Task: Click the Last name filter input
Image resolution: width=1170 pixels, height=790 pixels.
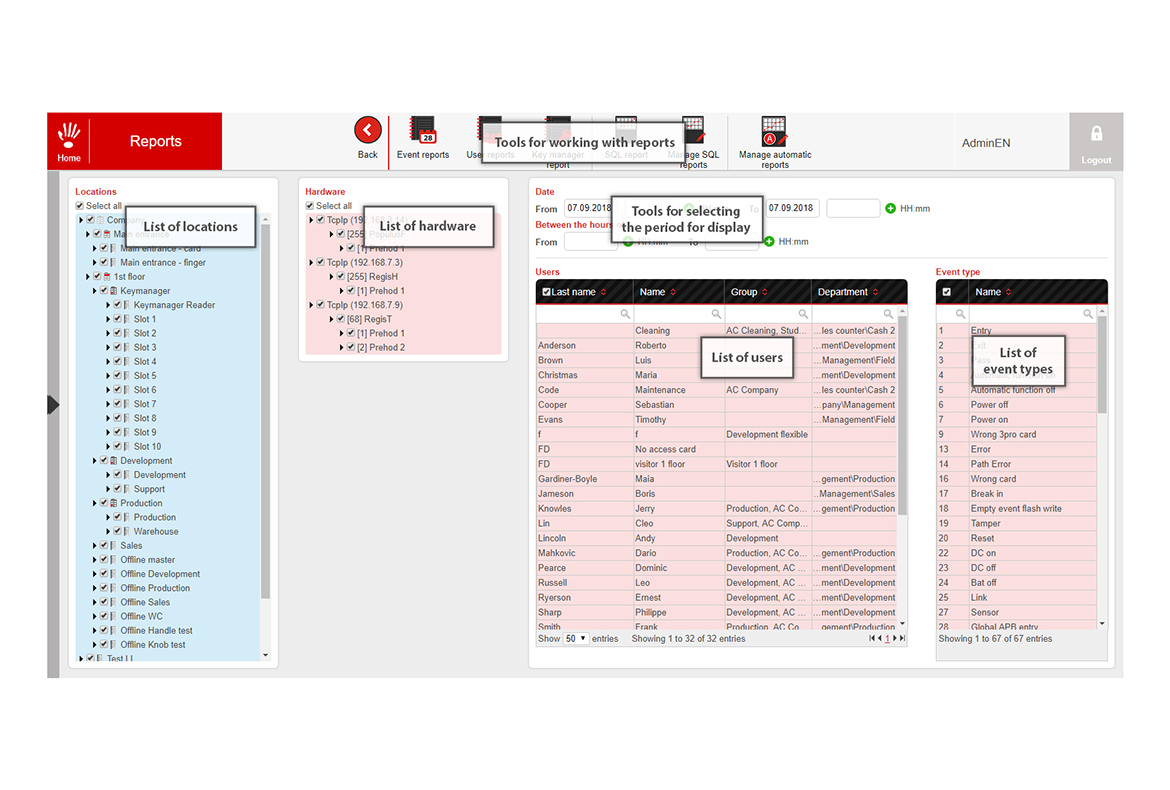Action: (x=584, y=314)
